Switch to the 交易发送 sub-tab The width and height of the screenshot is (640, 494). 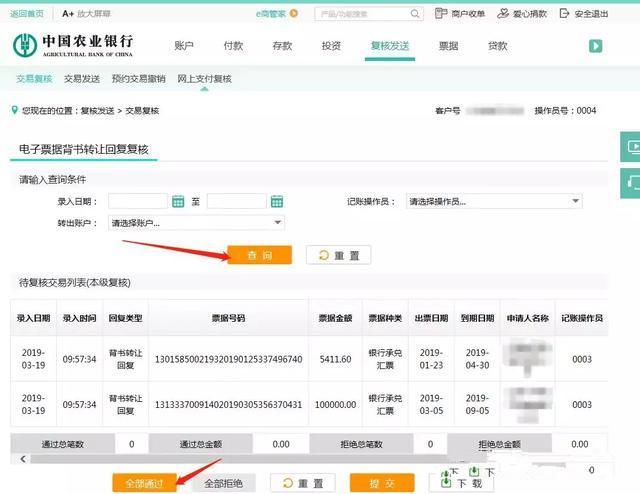(82, 79)
